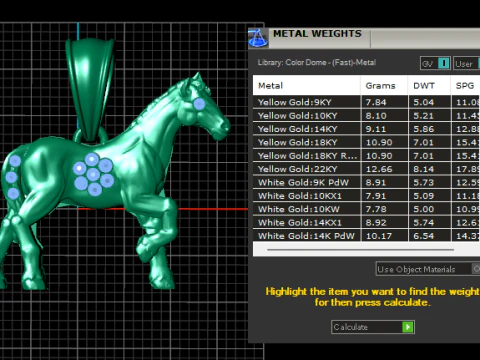Sort by the DWT column header
This screenshot has height=360, width=480.
429,86
